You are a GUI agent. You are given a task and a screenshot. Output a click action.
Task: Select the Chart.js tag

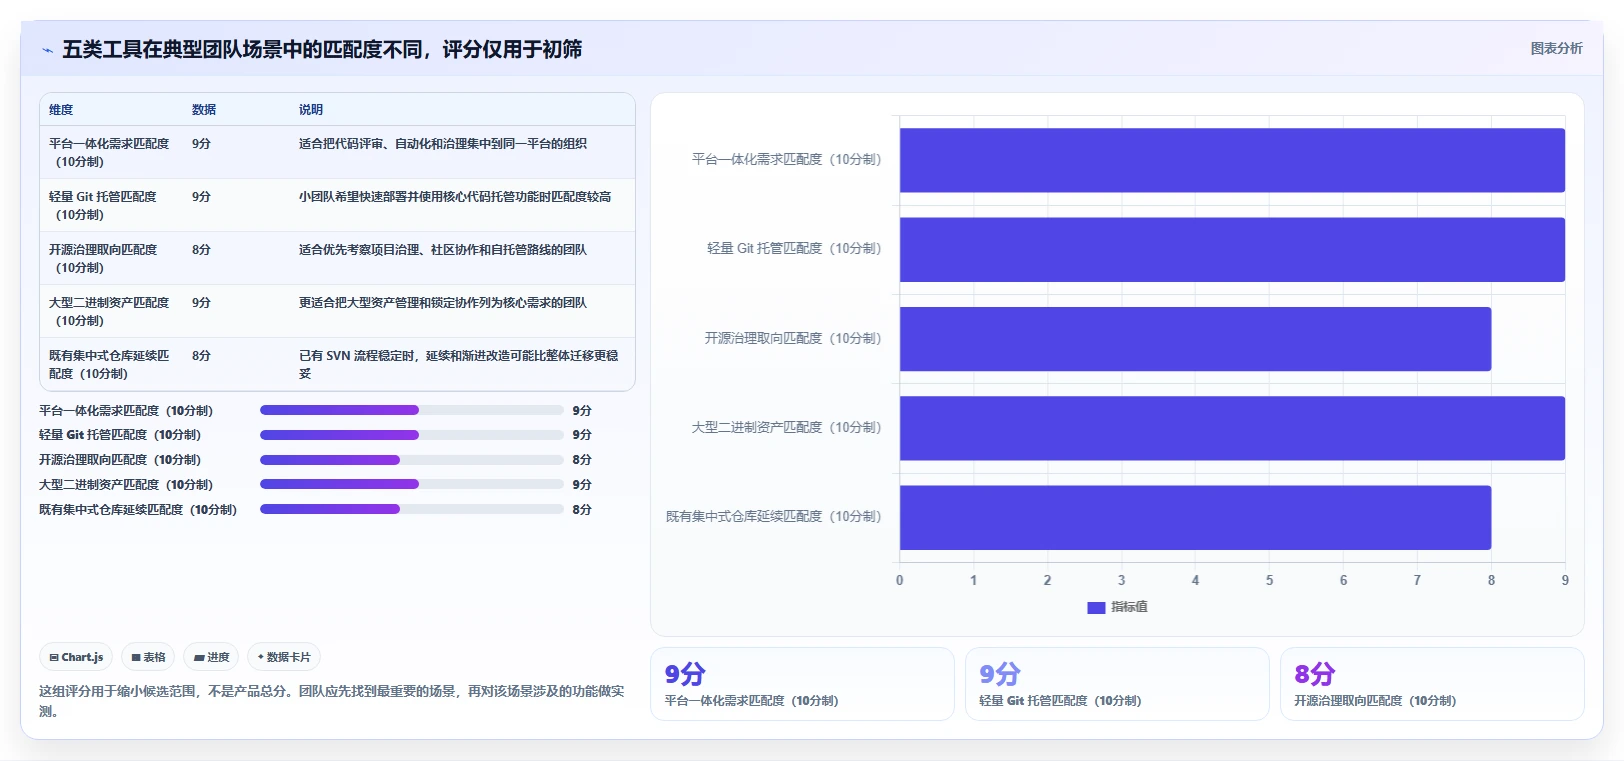tap(76, 657)
